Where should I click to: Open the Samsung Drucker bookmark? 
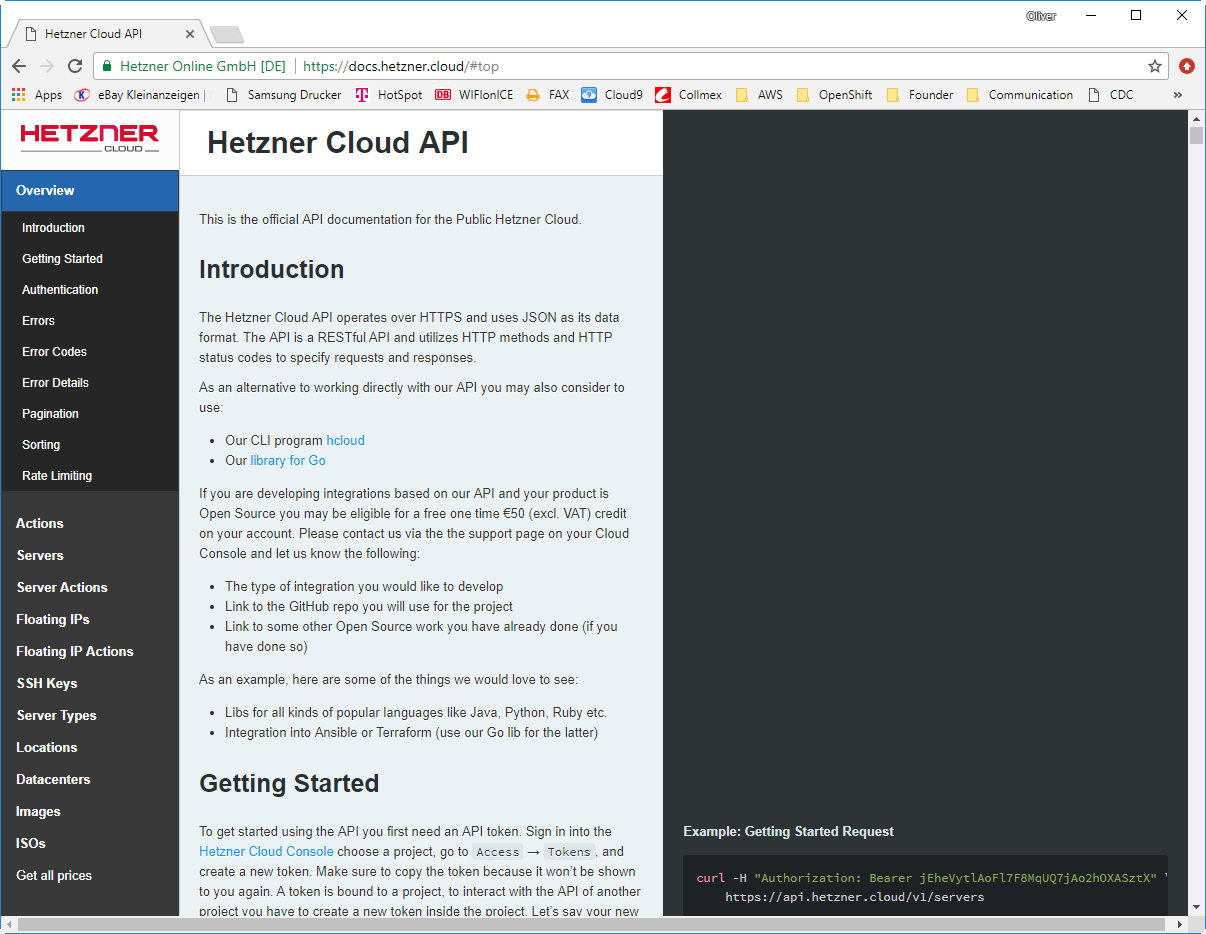pyautogui.click(x=284, y=95)
